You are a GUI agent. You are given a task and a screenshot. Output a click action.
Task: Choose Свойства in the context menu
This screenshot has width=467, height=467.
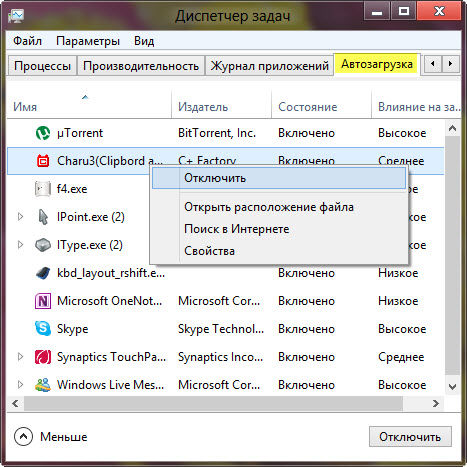pyautogui.click(x=279, y=251)
